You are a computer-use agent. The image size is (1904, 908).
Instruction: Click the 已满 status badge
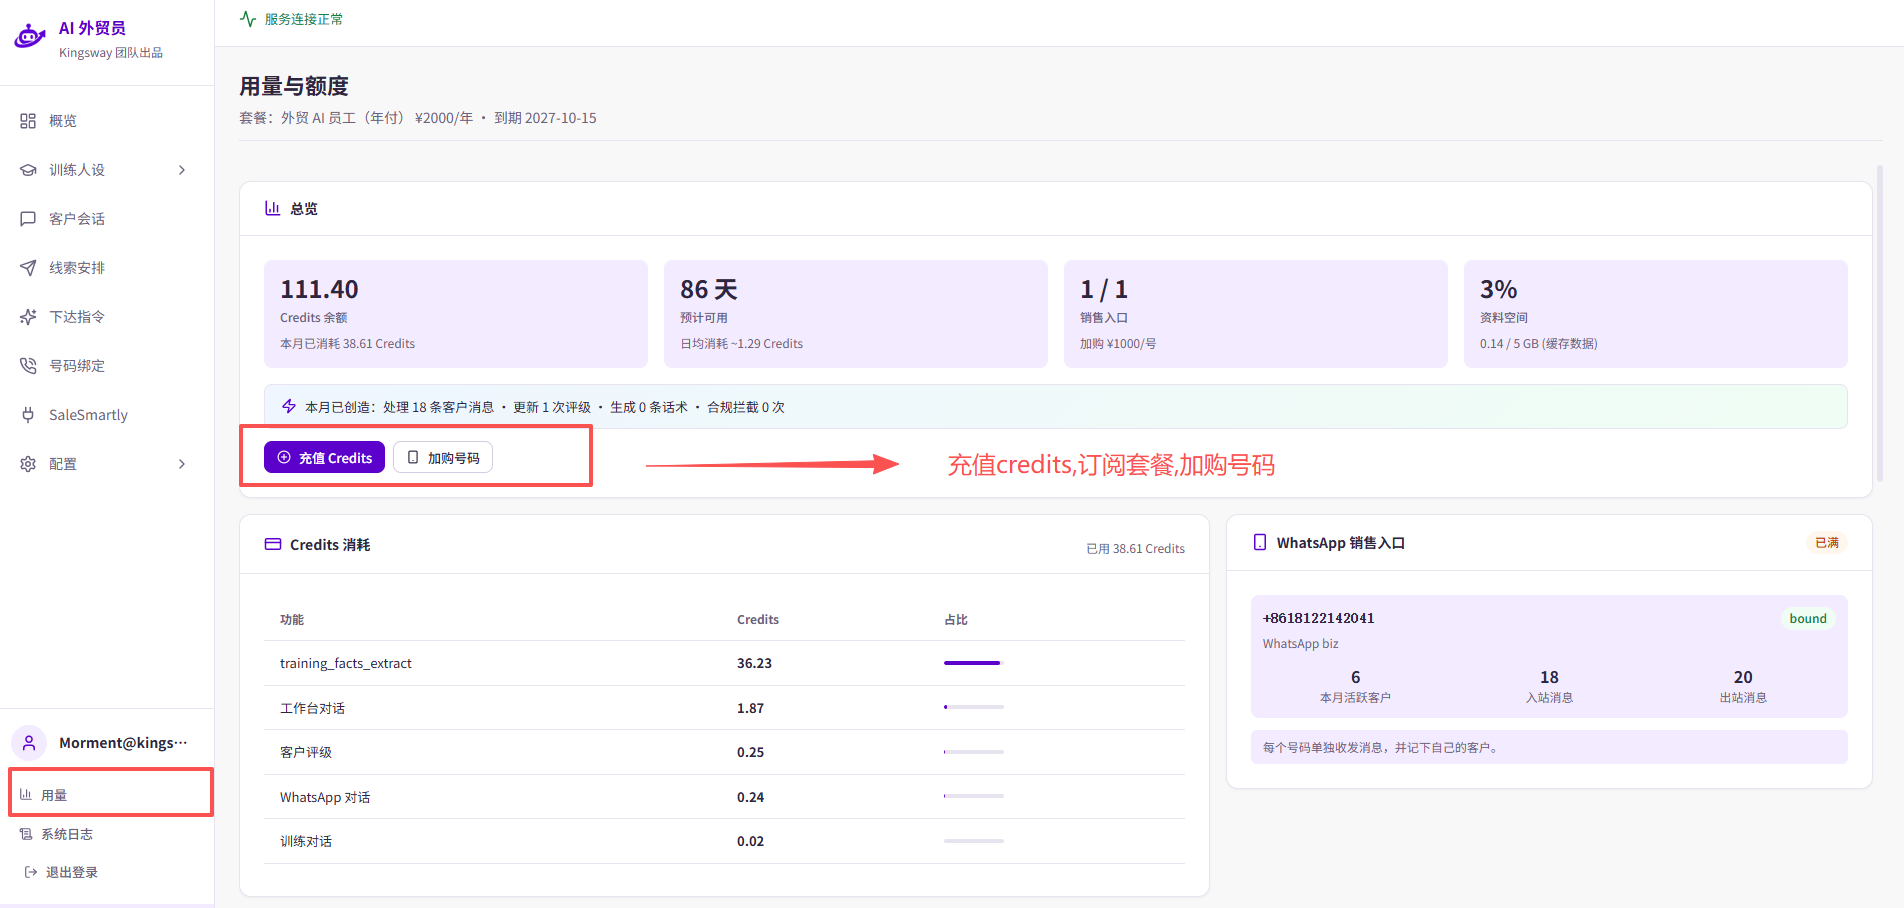click(1827, 542)
